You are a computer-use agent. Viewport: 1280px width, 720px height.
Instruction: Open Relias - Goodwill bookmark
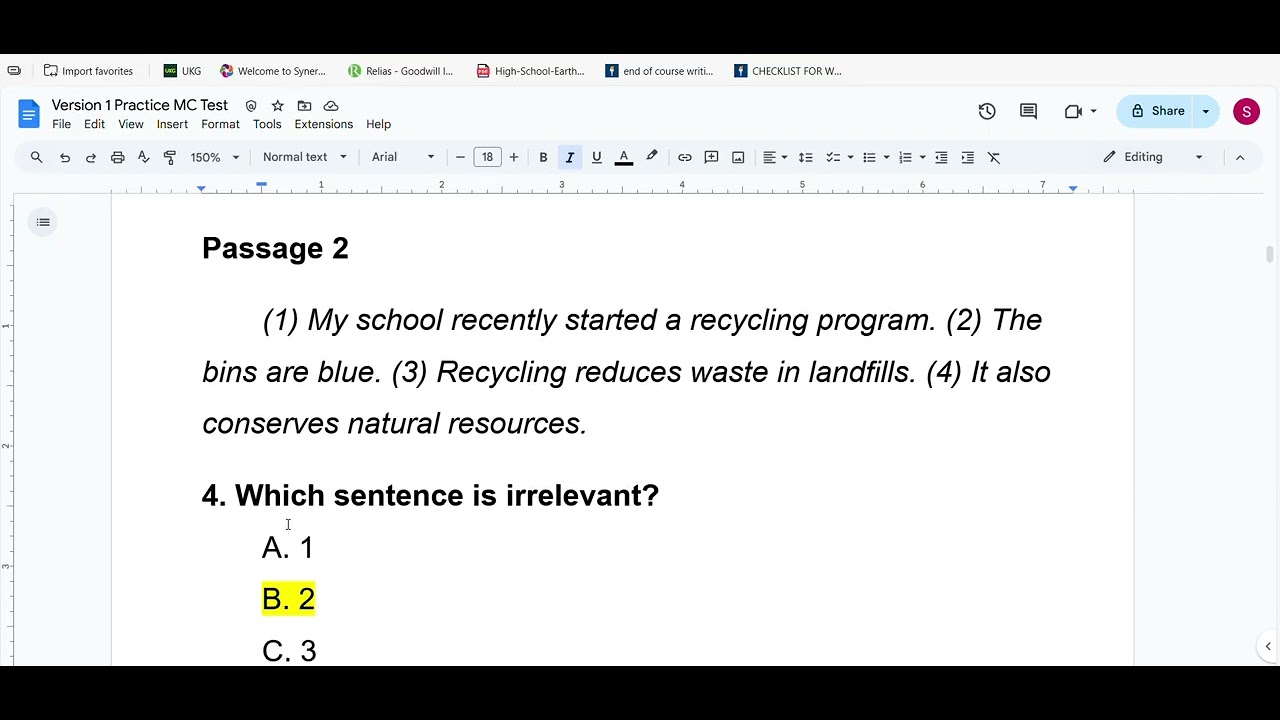point(401,71)
